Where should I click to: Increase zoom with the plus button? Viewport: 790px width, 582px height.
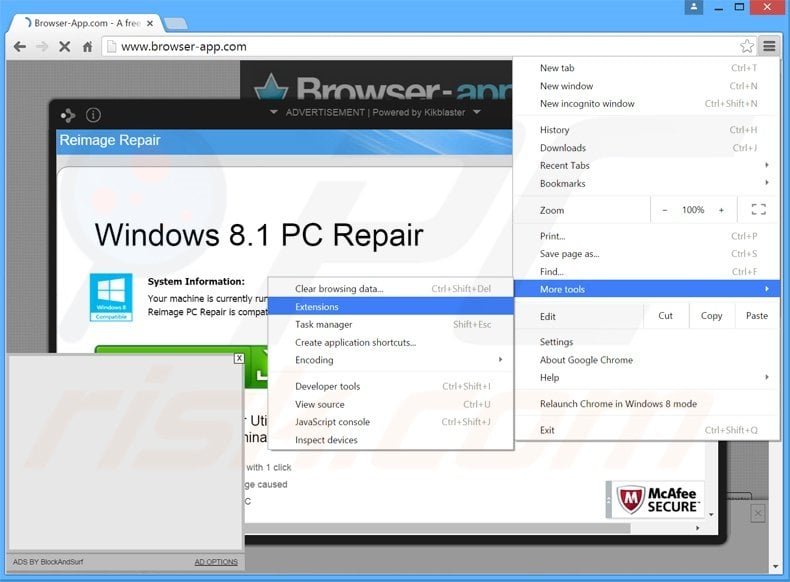click(x=721, y=210)
